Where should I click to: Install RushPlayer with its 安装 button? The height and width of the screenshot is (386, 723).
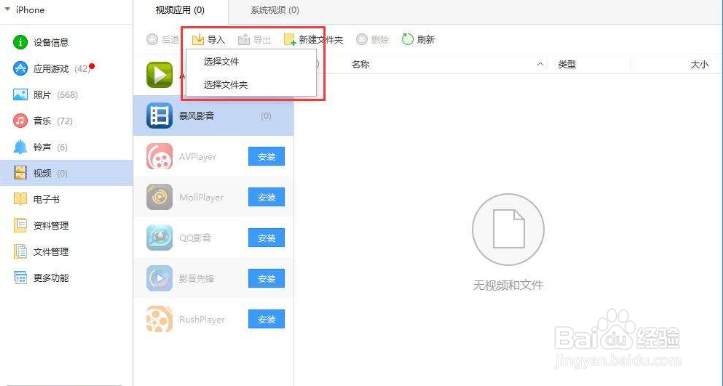click(267, 319)
